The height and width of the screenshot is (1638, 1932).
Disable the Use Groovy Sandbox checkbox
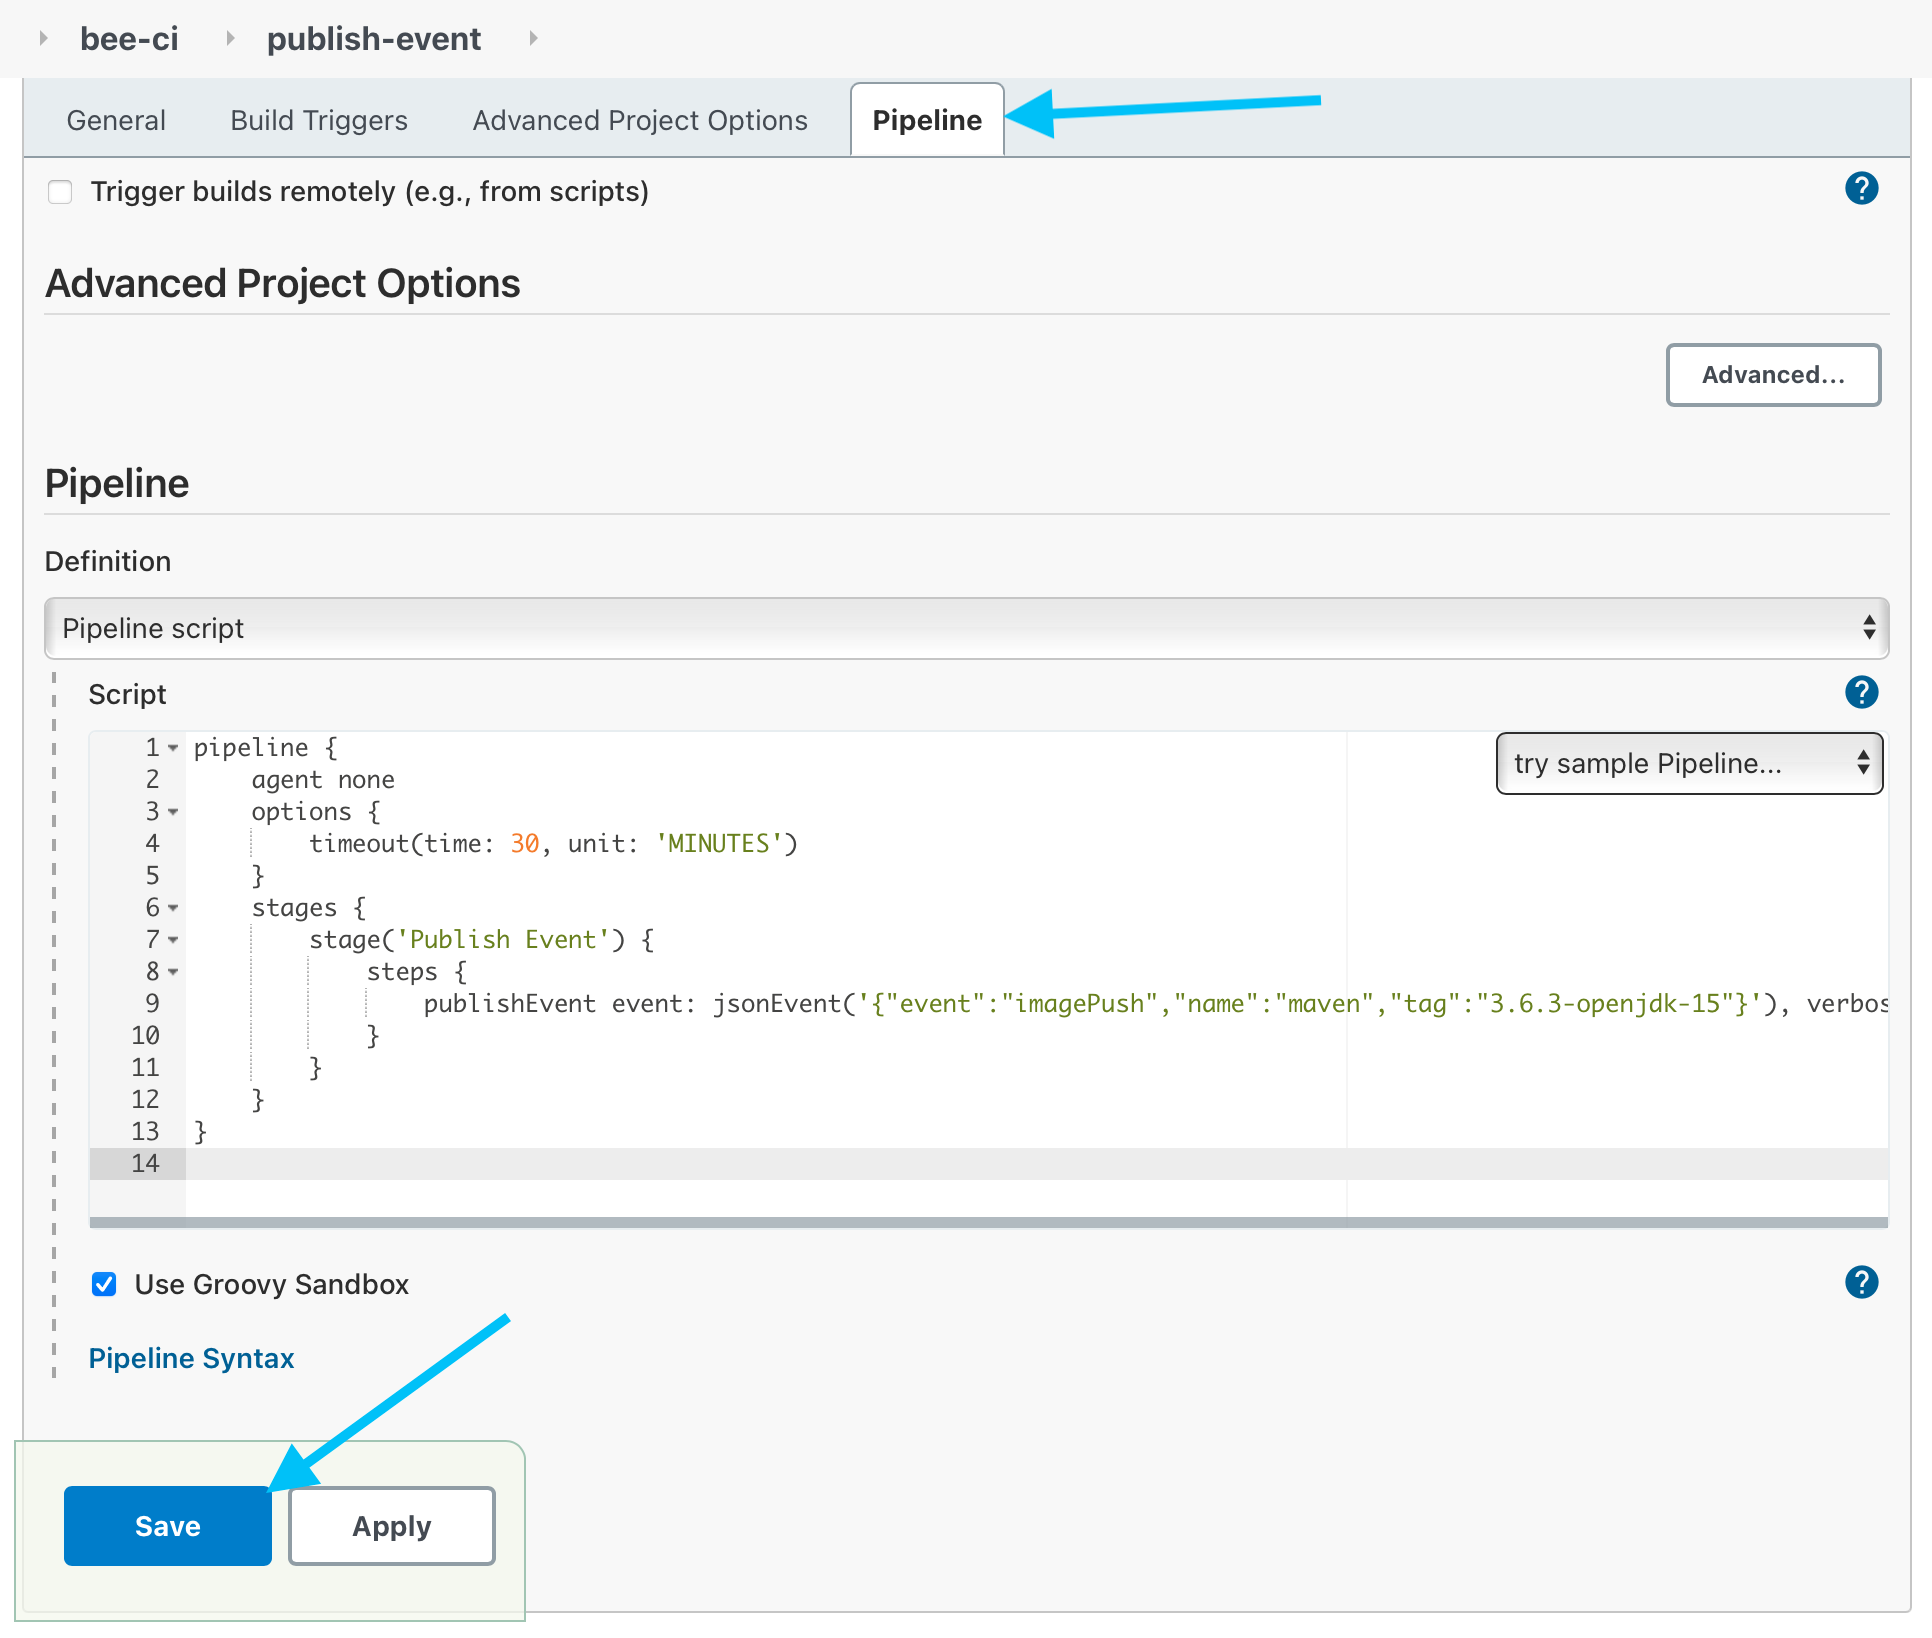tap(103, 1284)
